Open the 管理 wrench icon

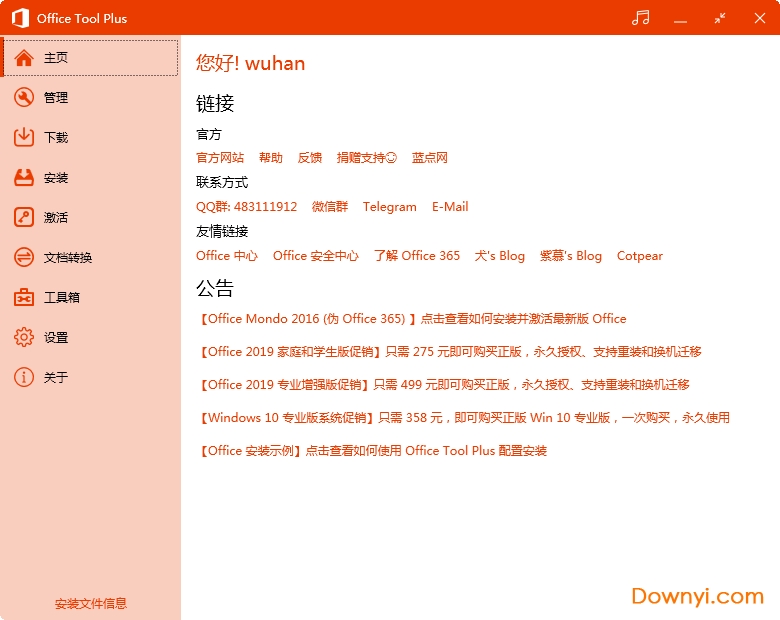pyautogui.click(x=24, y=97)
